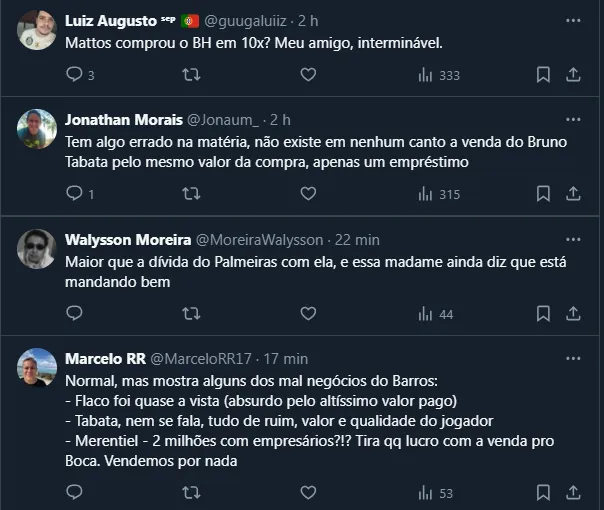Open more options on Walysson Moreira's tweet
Image resolution: width=604 pixels, height=510 pixels.
(572, 240)
